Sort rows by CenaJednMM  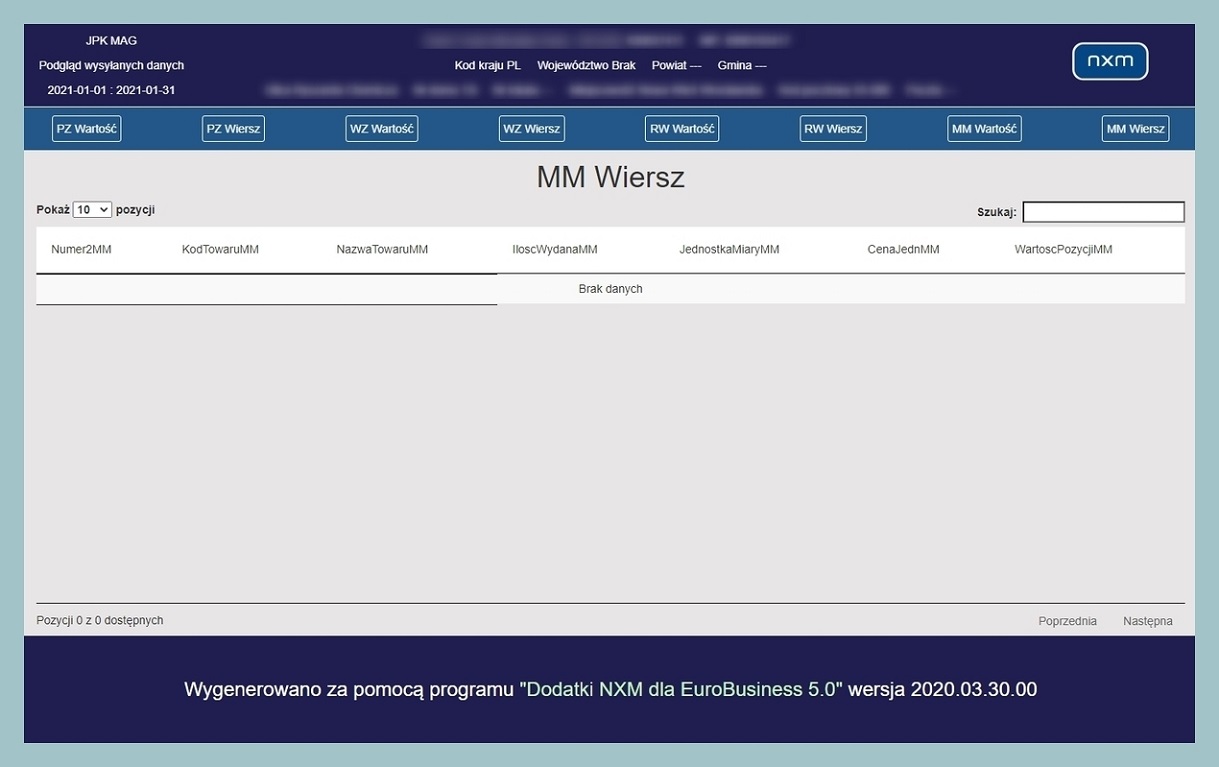[903, 249]
